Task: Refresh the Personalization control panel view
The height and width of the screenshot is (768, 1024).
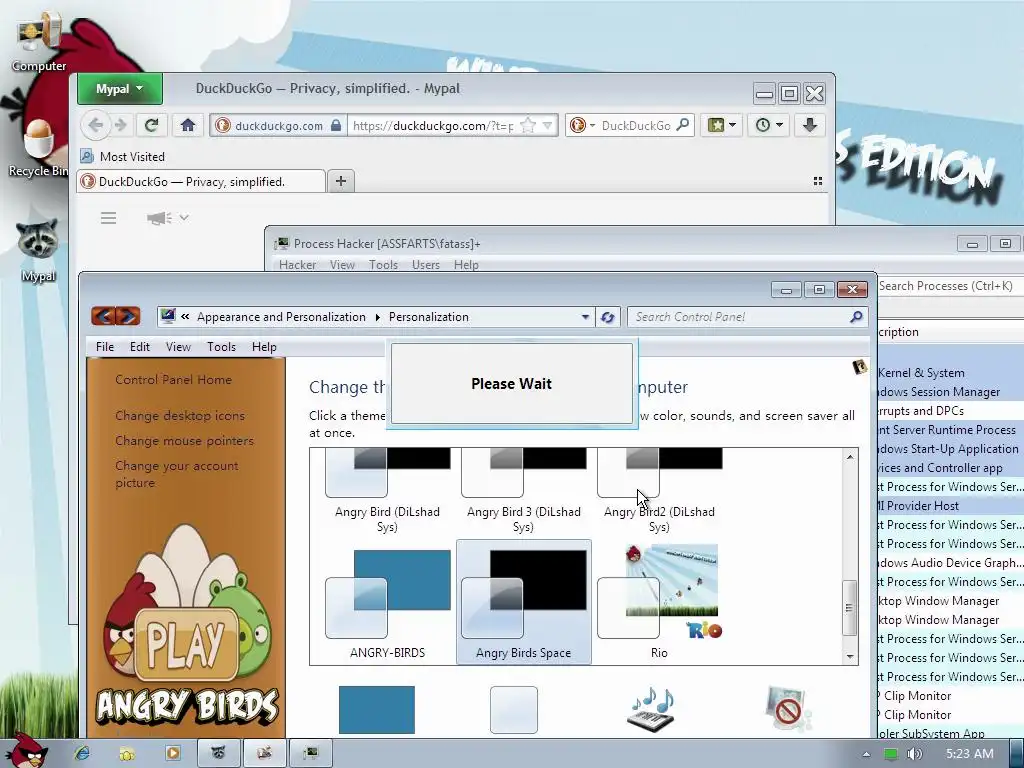Action: pyautogui.click(x=607, y=317)
